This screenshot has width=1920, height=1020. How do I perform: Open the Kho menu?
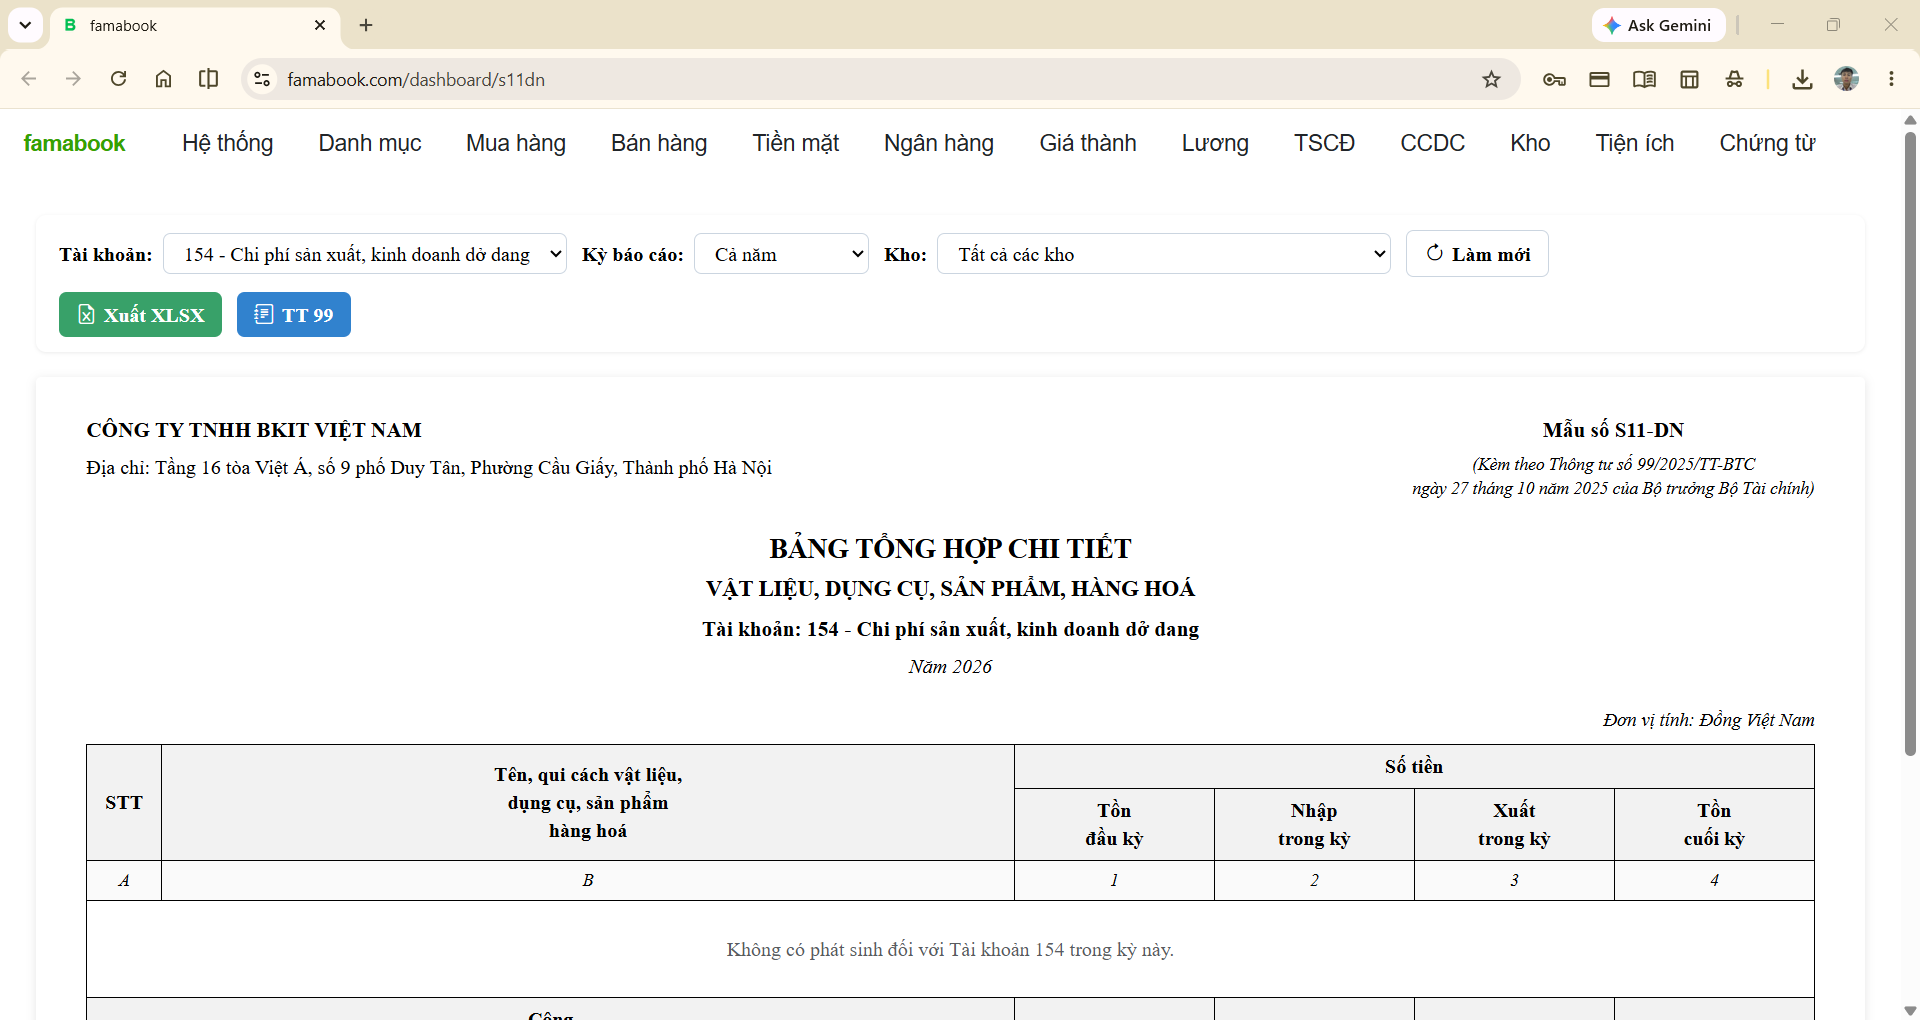click(x=1530, y=143)
